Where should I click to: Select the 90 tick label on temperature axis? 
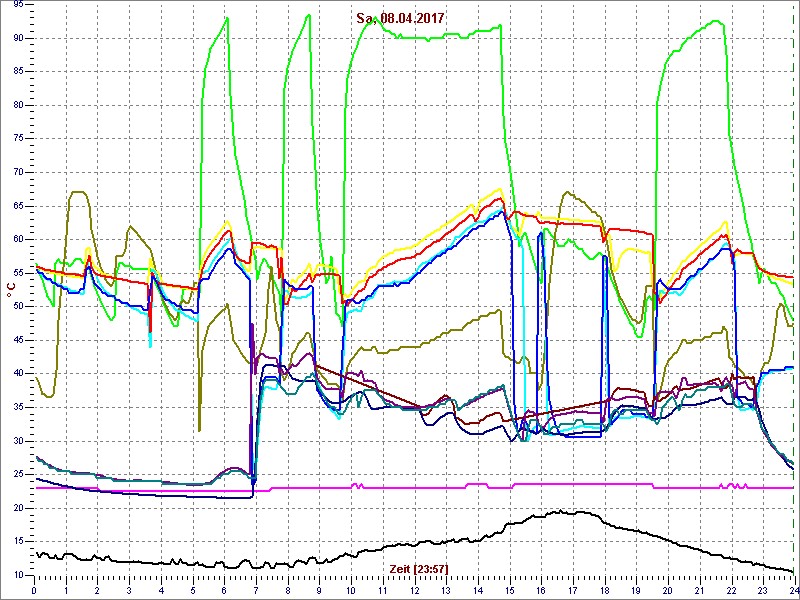tap(17, 38)
